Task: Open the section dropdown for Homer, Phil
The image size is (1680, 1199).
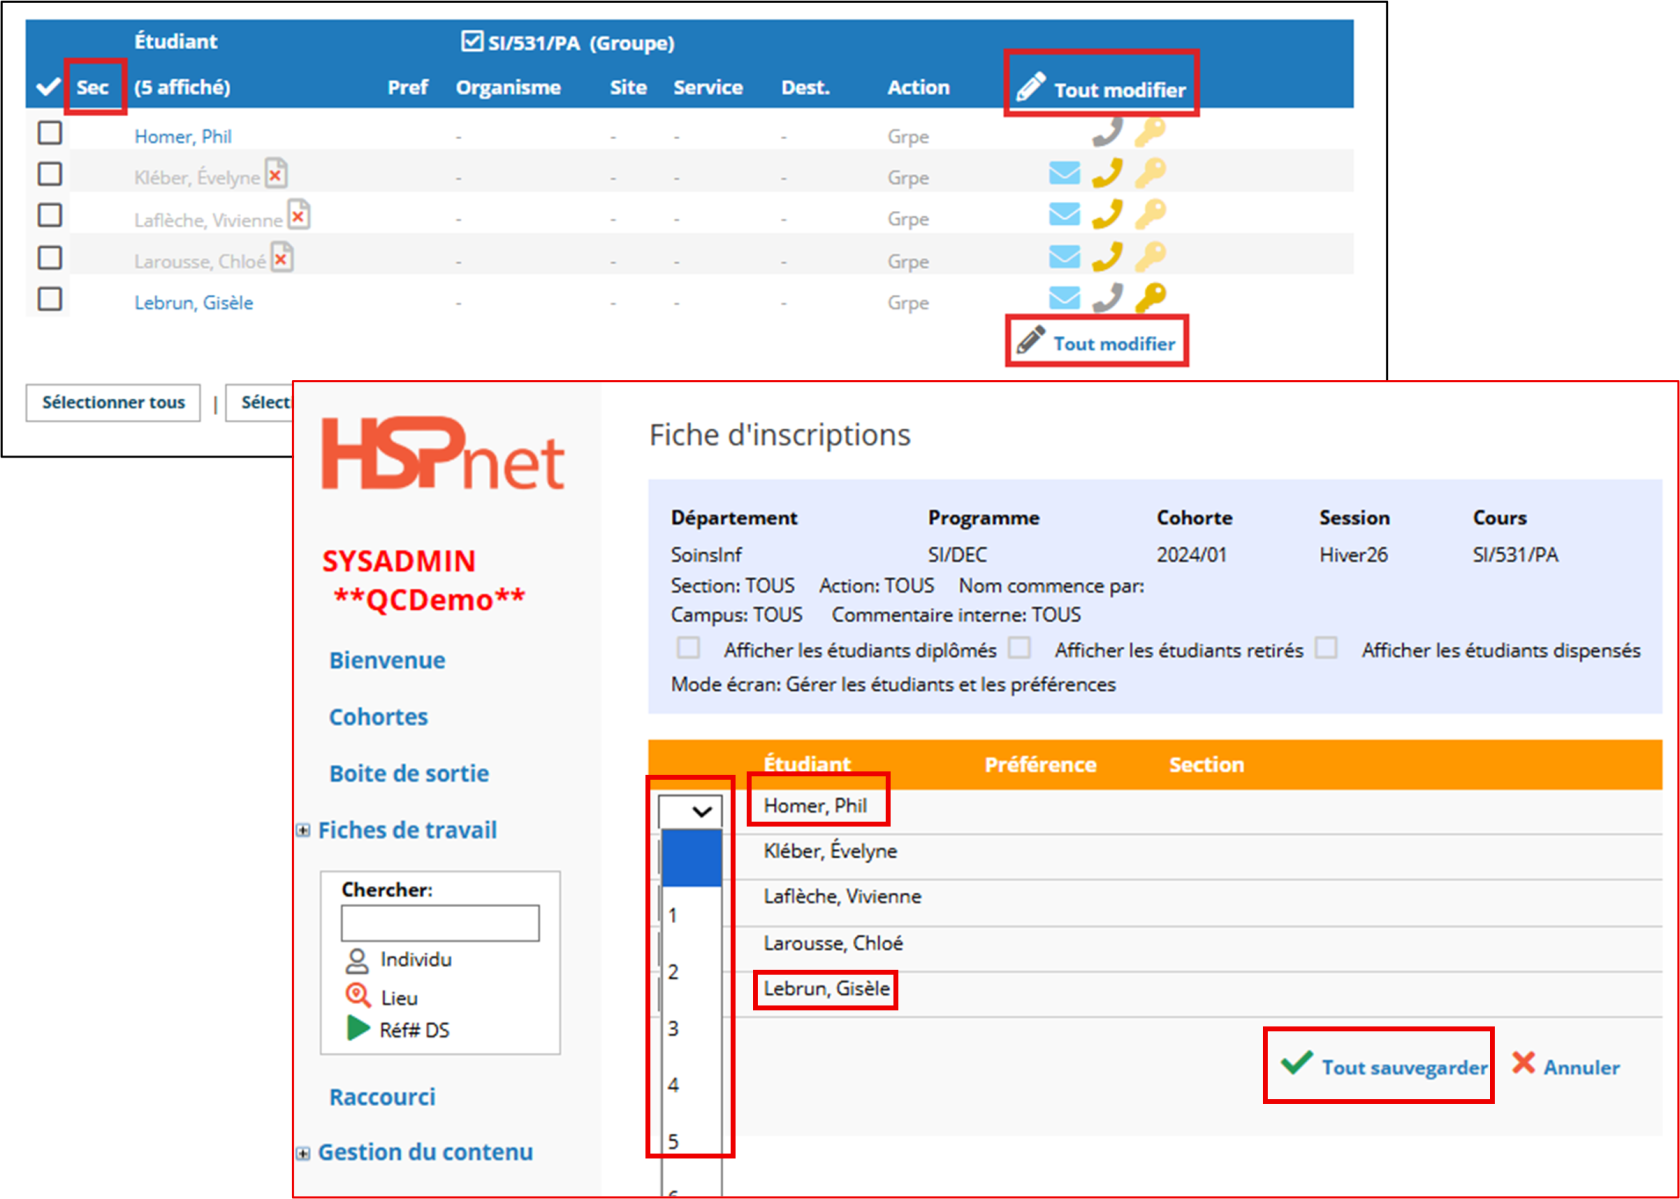Action: click(690, 811)
